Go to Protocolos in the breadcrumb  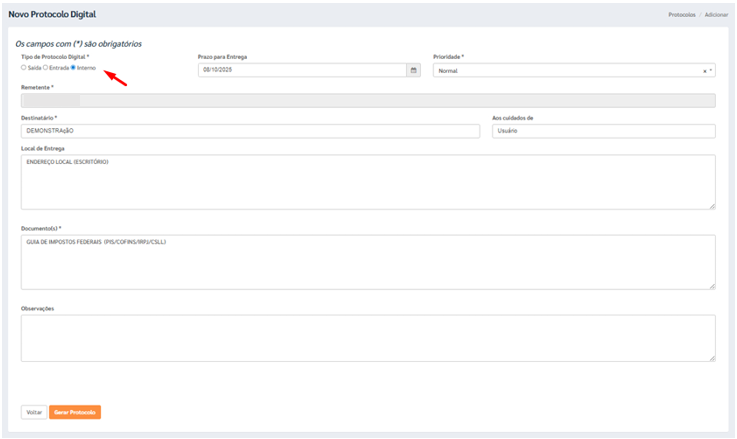click(x=682, y=15)
